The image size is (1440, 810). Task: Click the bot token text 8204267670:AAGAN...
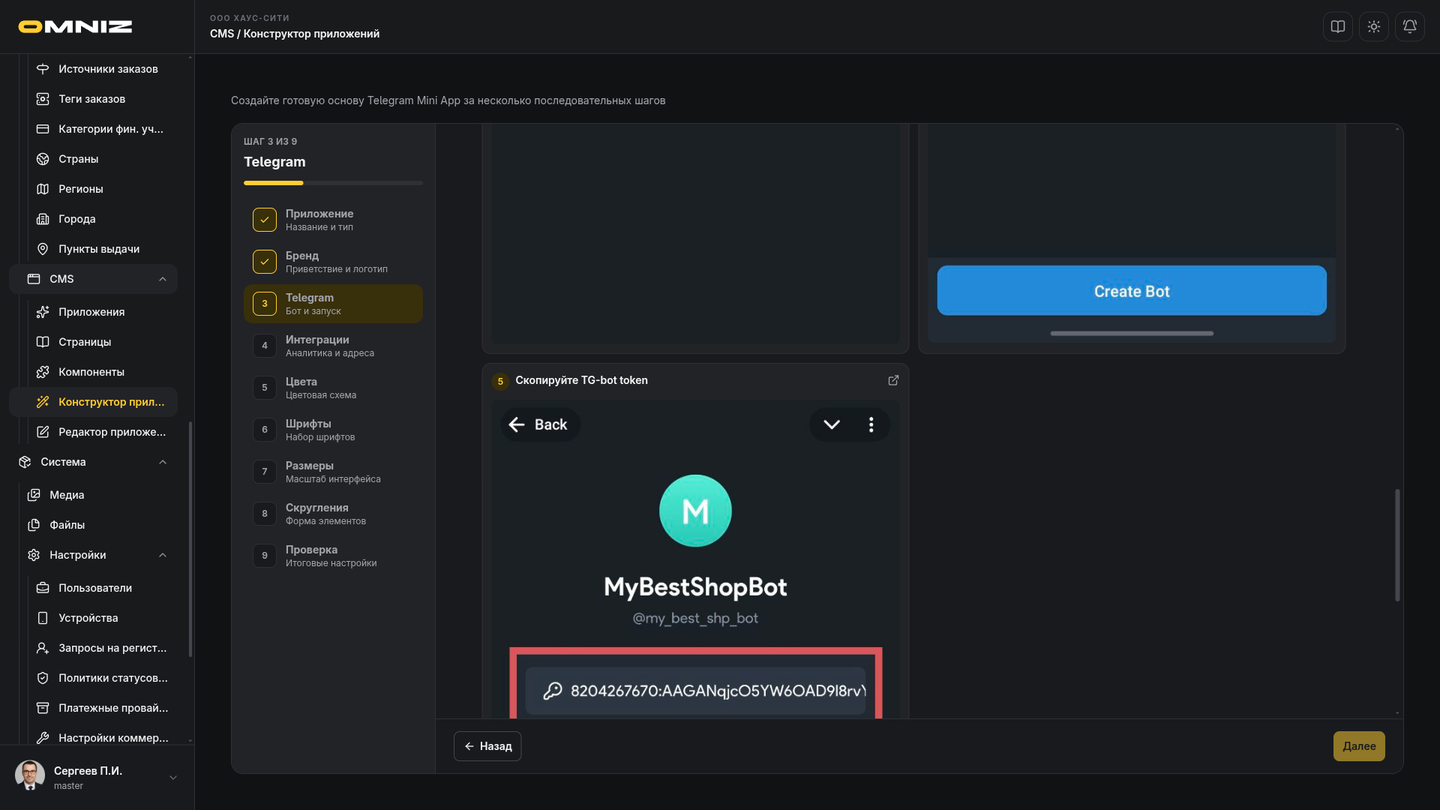pyautogui.click(x=717, y=691)
